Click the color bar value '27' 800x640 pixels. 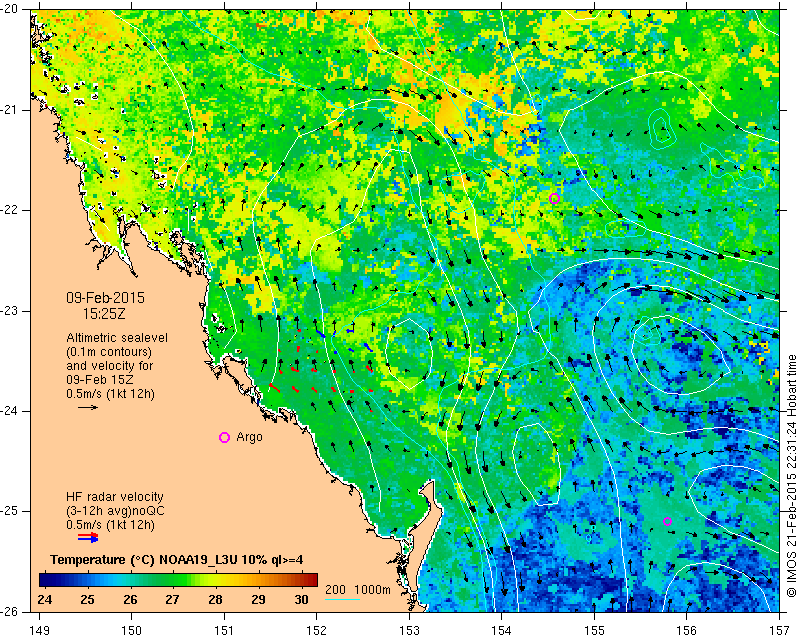172,599
